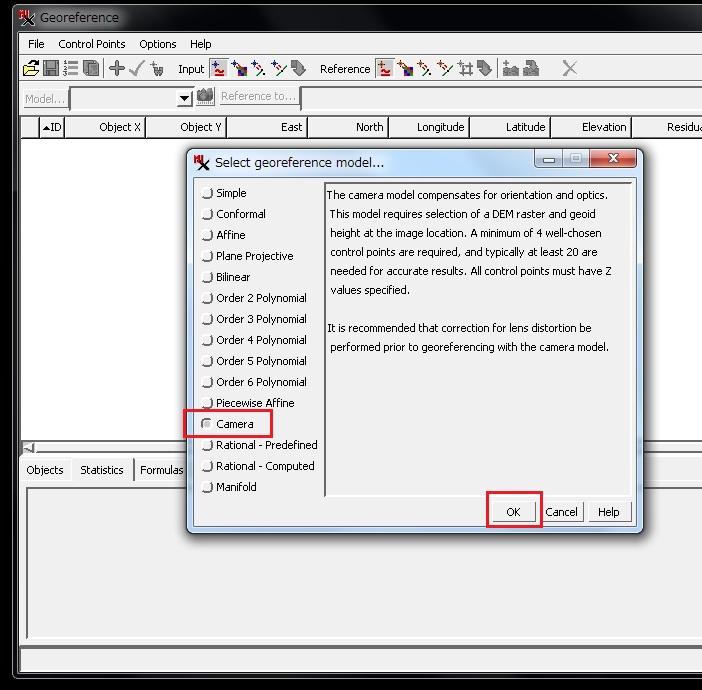
Task: Select the Order 3 Polynomial radio button
Action: [207, 319]
